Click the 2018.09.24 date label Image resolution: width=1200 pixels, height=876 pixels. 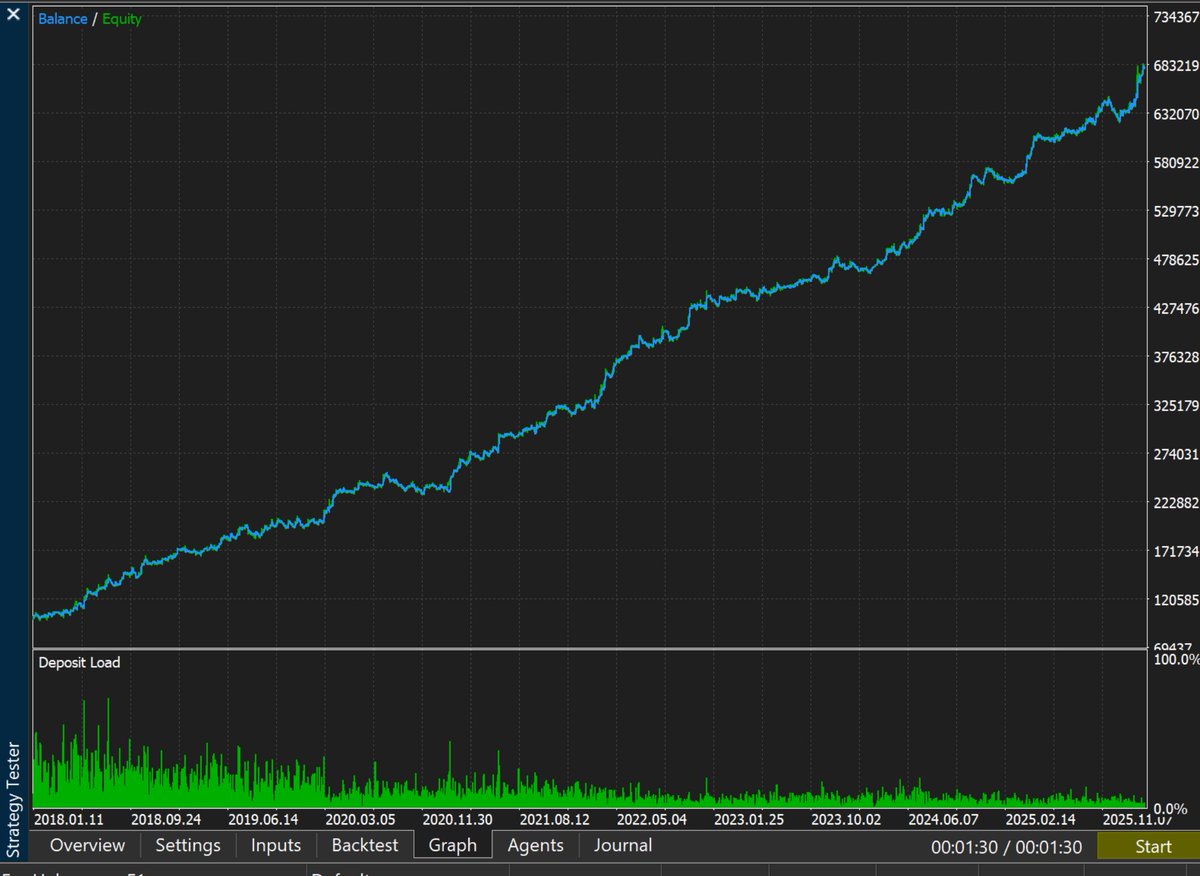[x=165, y=819]
